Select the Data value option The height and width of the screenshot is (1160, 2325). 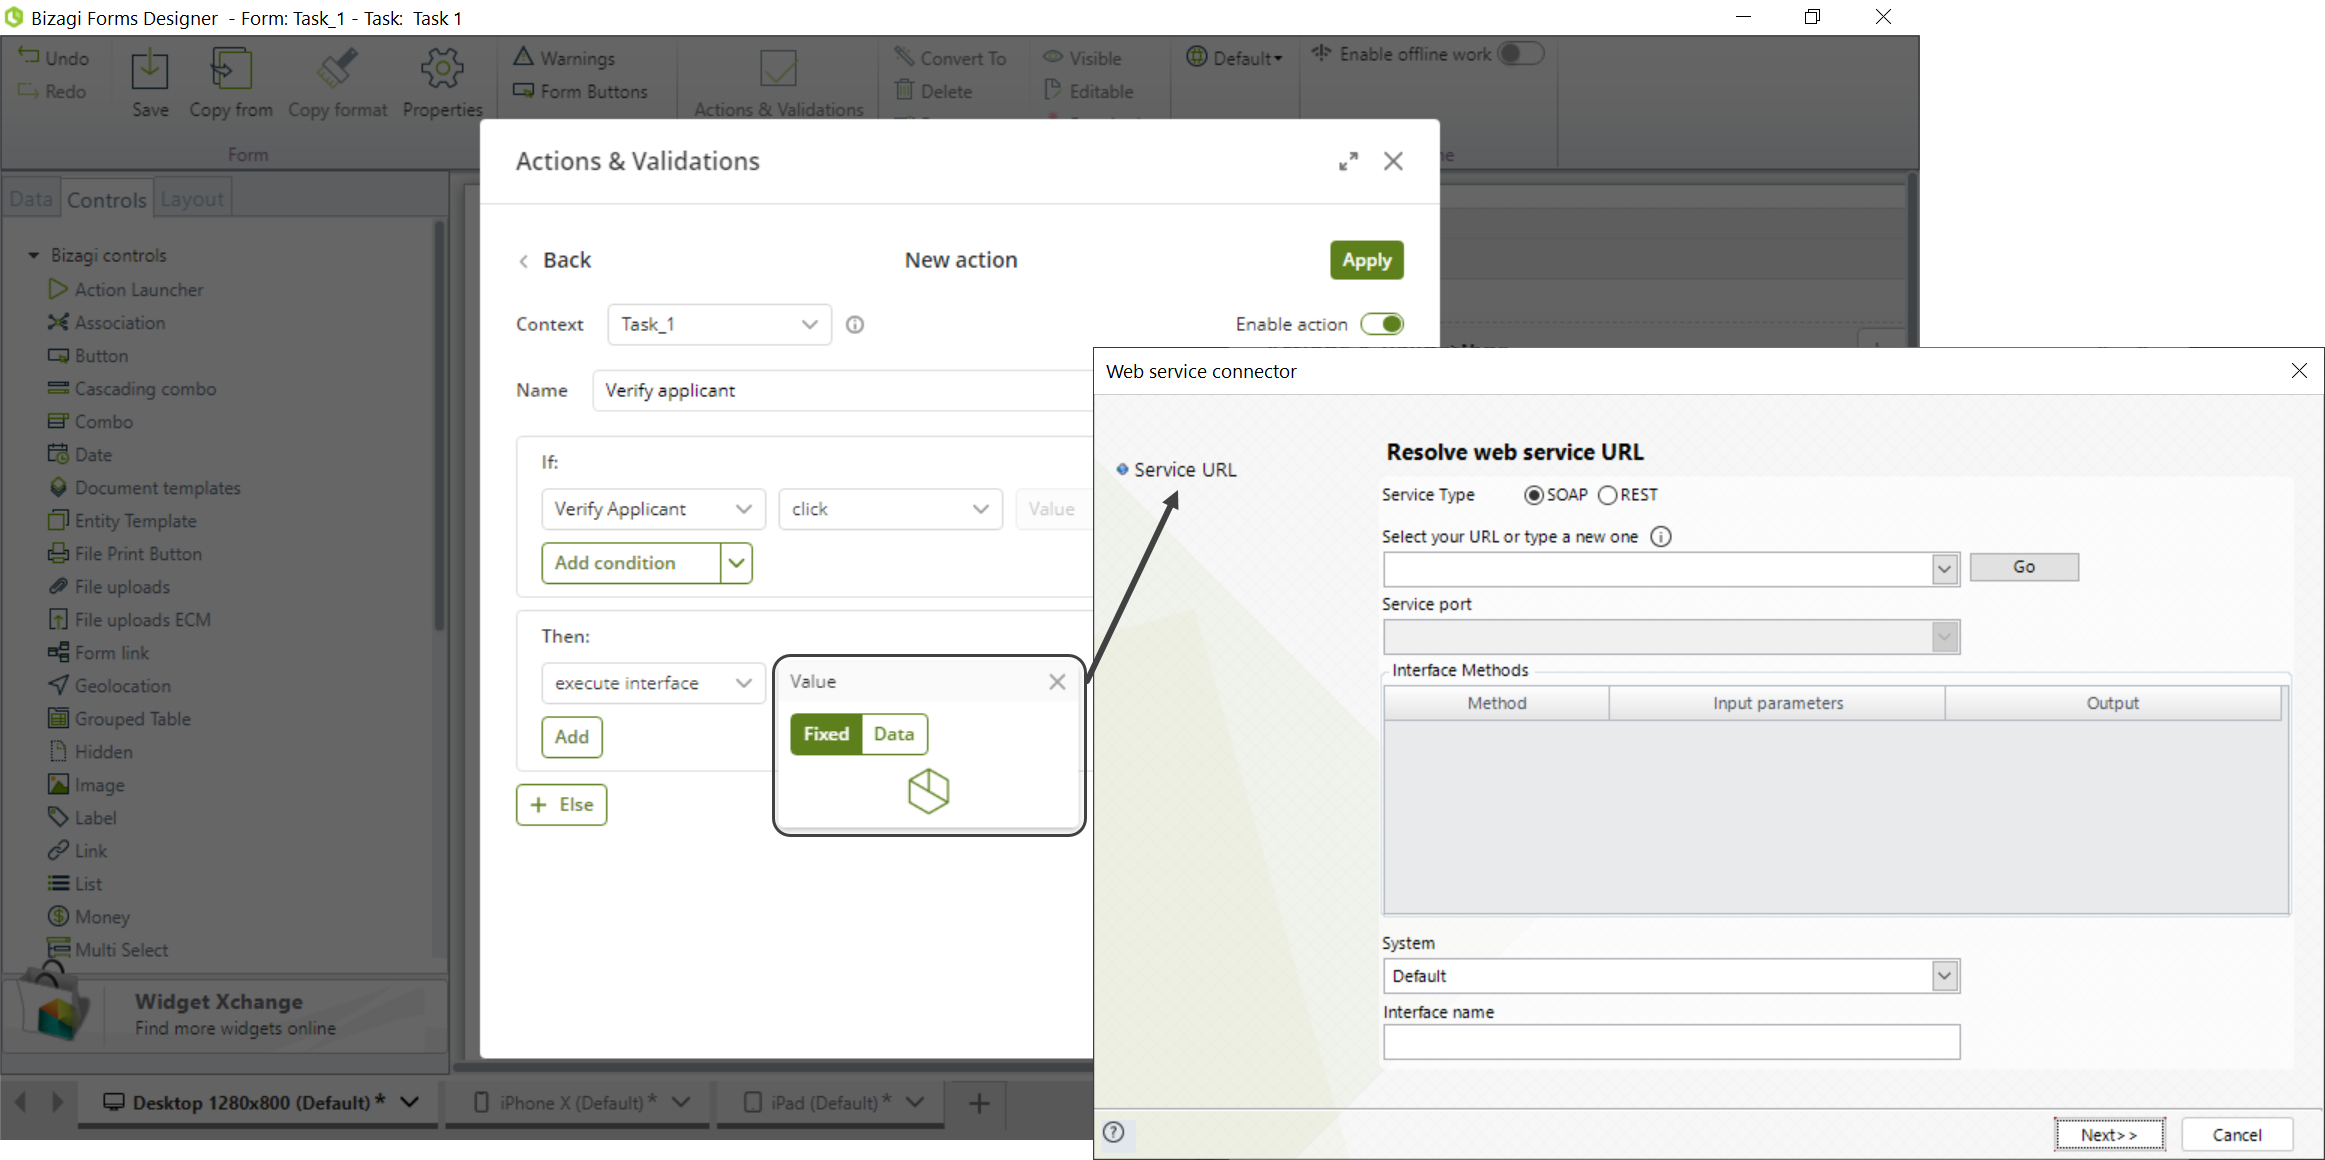pos(894,734)
